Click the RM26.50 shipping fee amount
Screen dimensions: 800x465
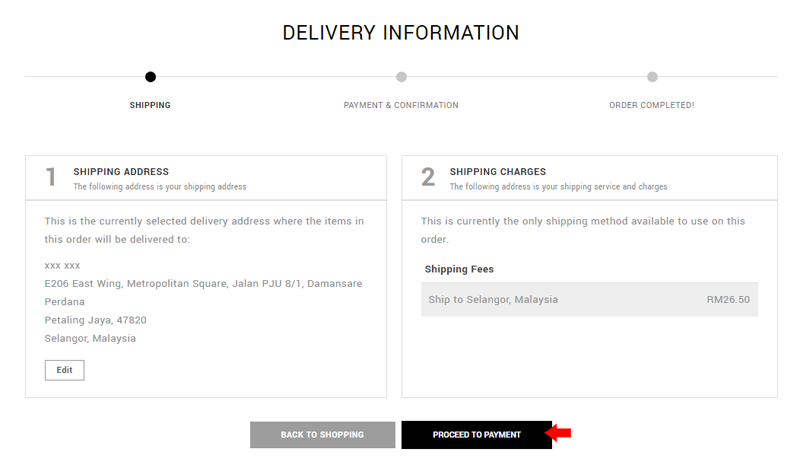point(728,300)
